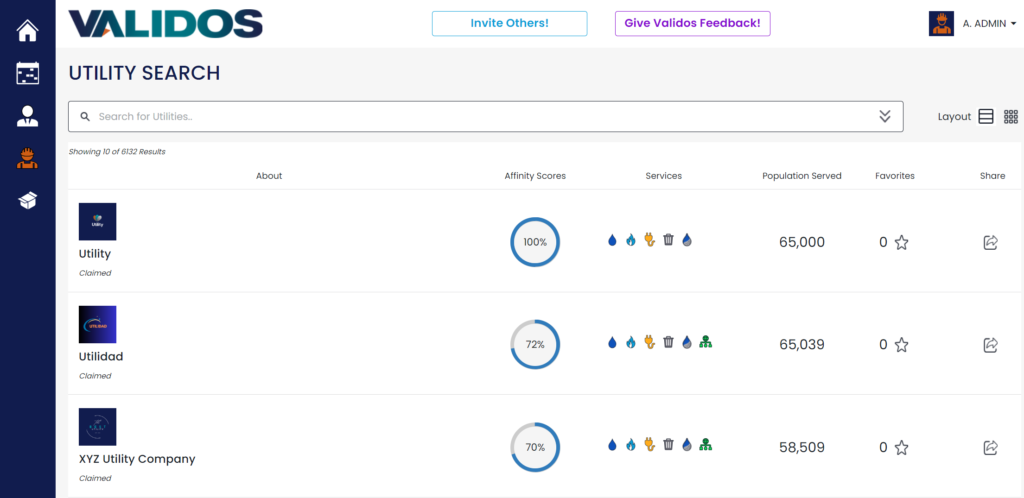Click the Utility row water drop icon

[x=612, y=240]
